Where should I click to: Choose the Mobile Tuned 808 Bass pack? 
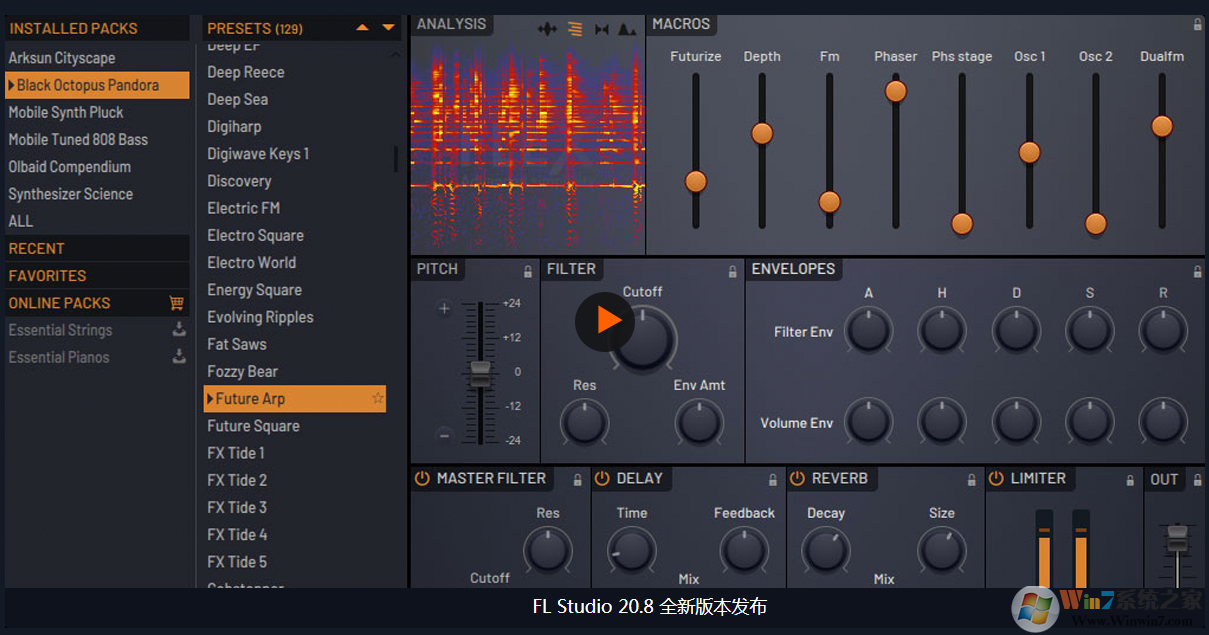(78, 140)
